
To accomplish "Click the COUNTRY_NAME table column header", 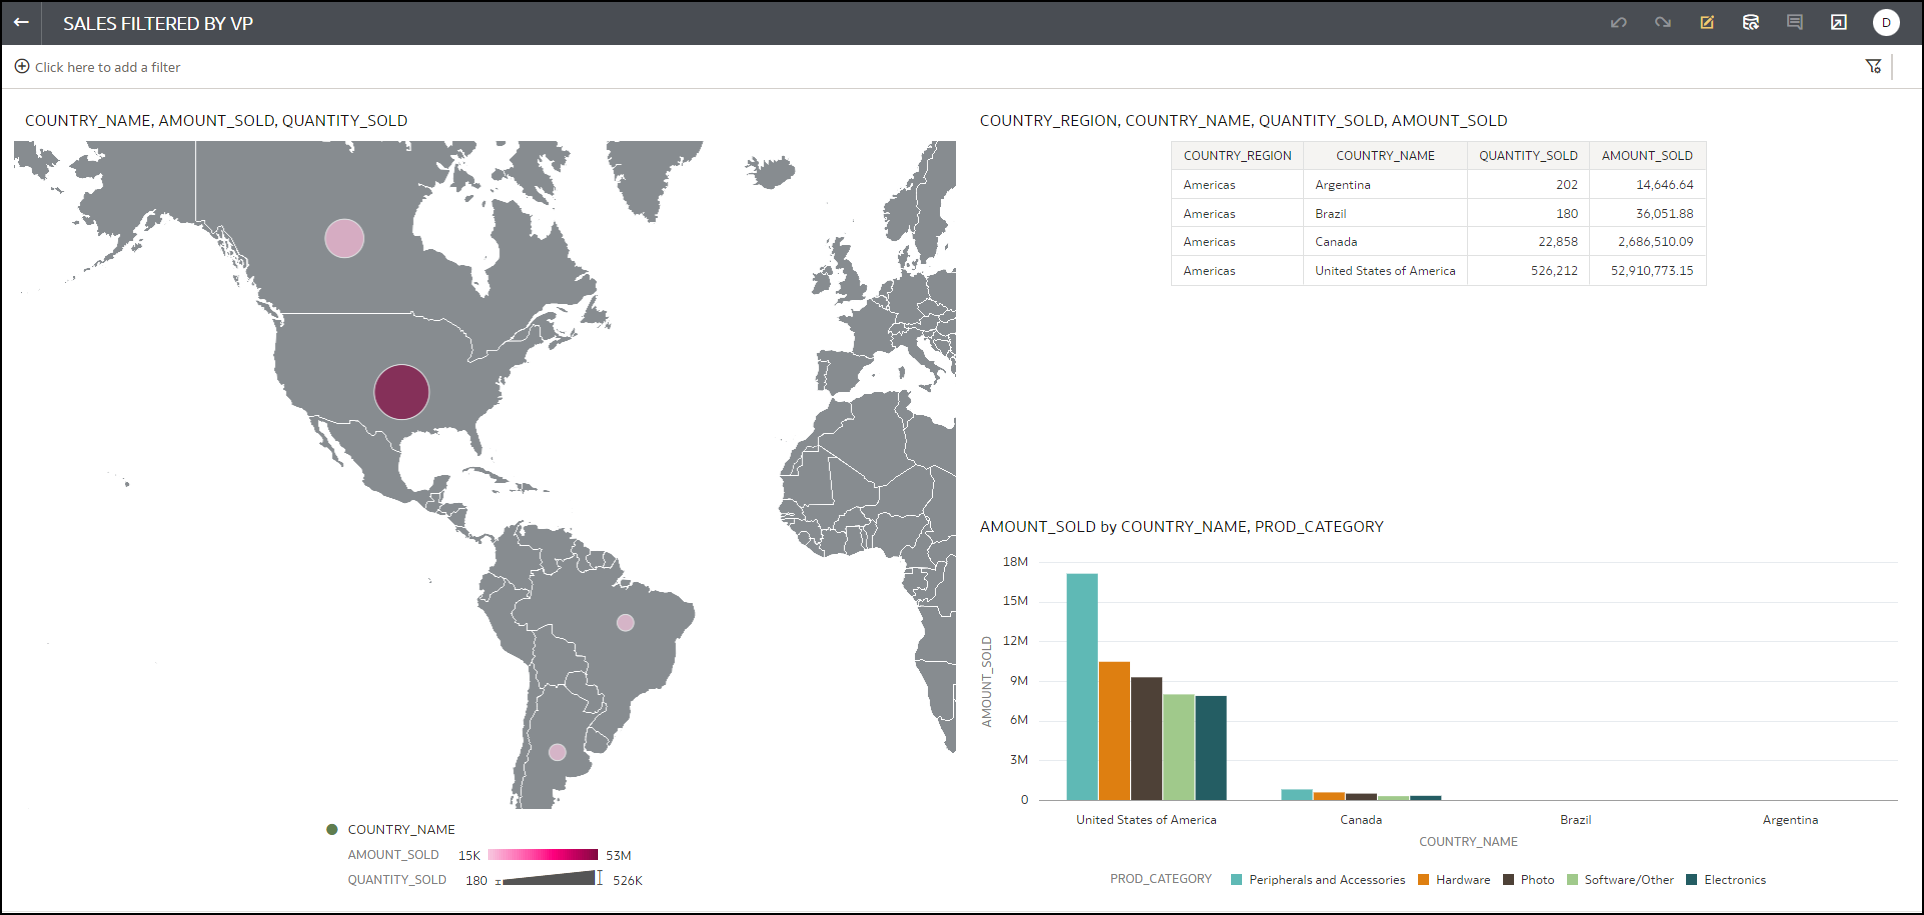I will [x=1385, y=156].
